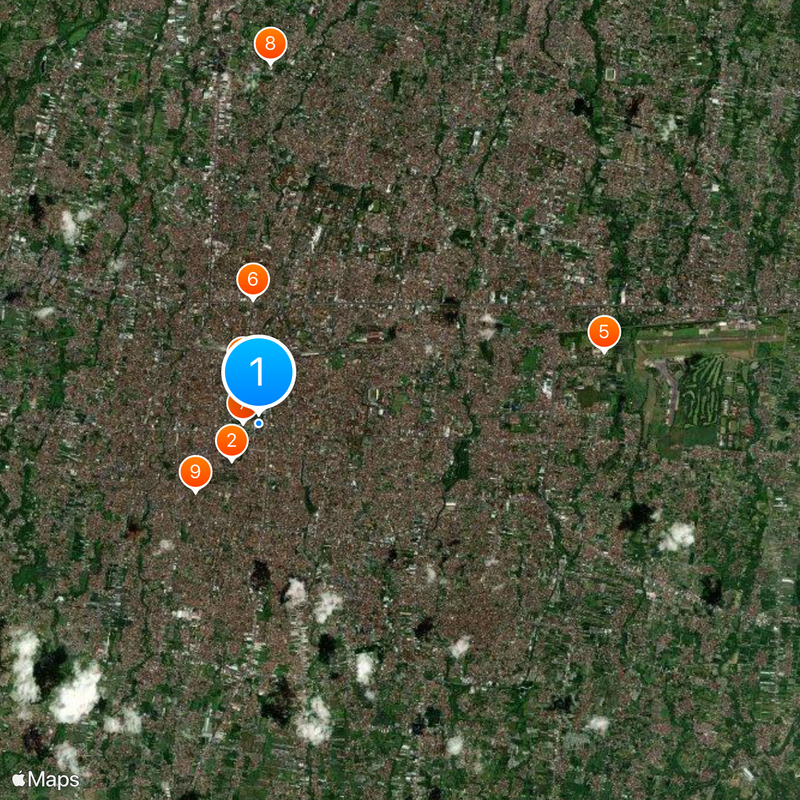Click the white cloud south of the airport

[677, 537]
